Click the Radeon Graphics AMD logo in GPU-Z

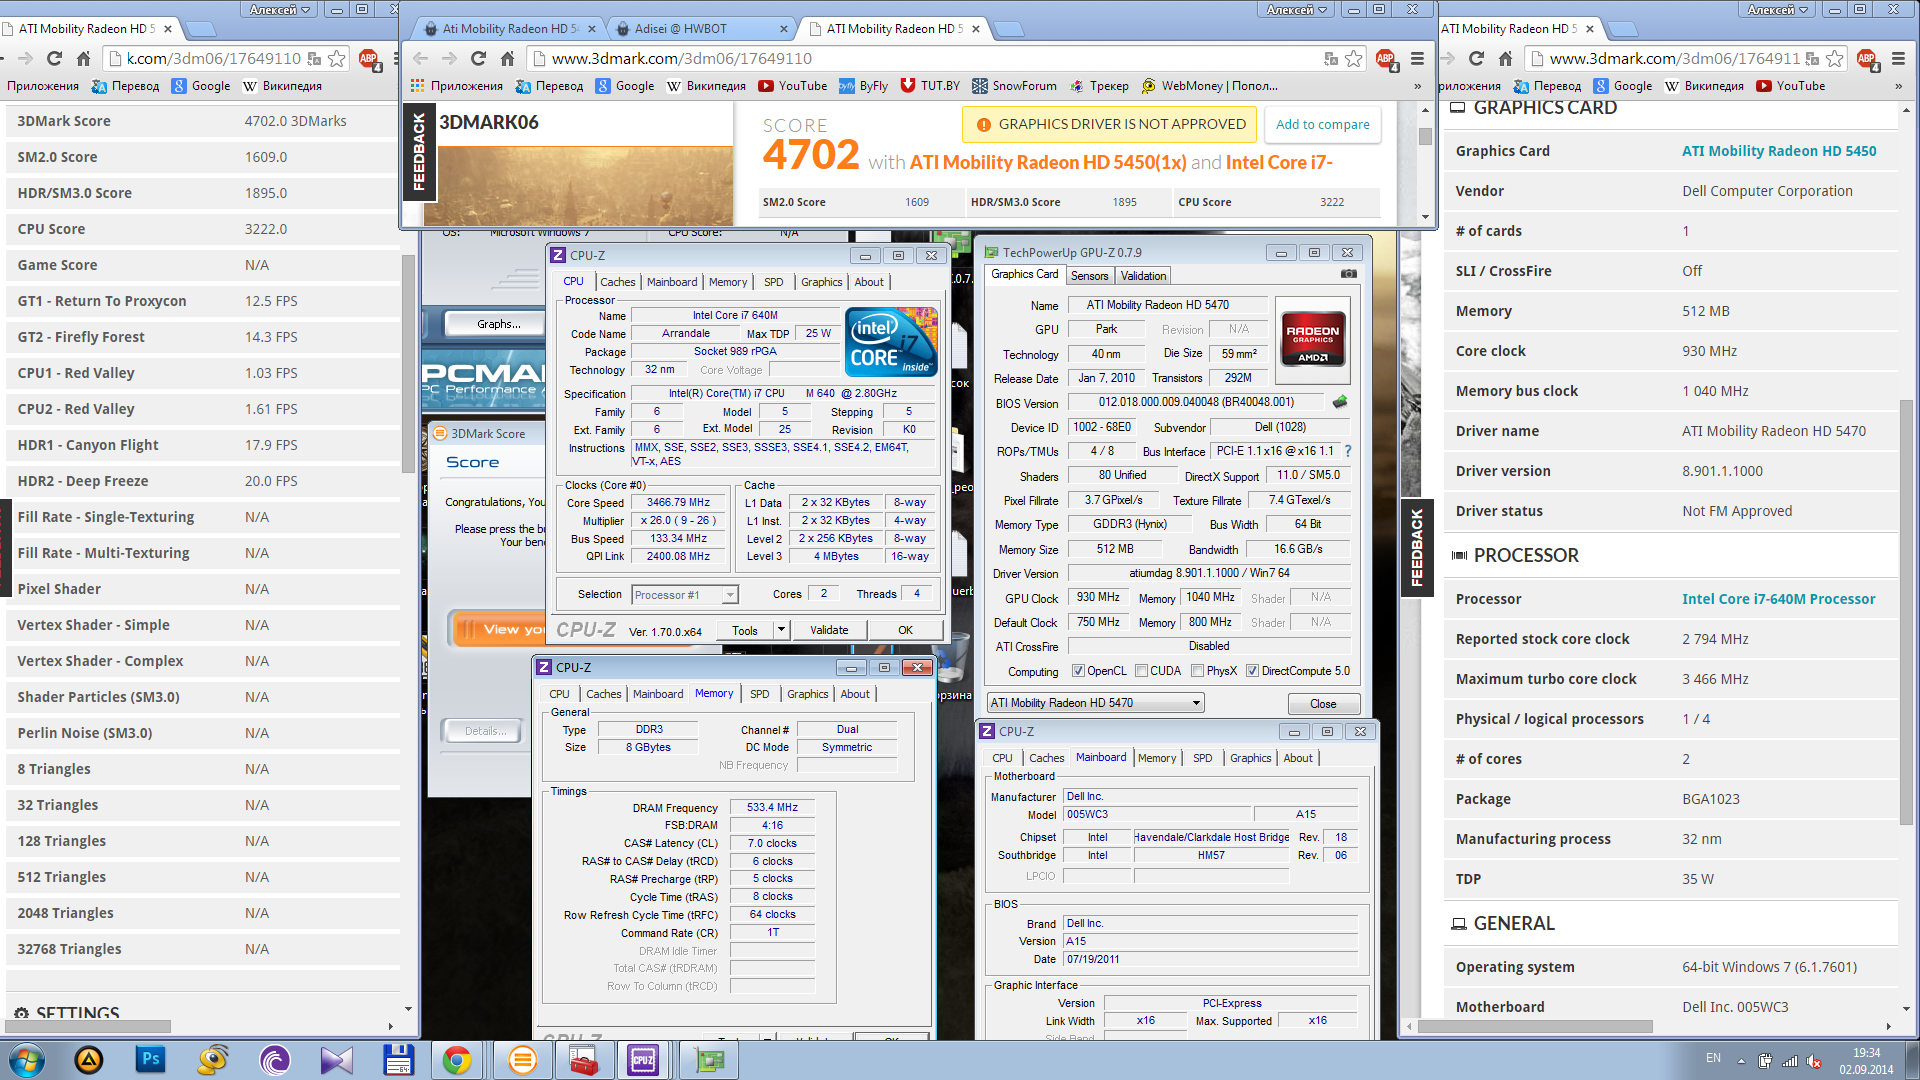click(1312, 340)
